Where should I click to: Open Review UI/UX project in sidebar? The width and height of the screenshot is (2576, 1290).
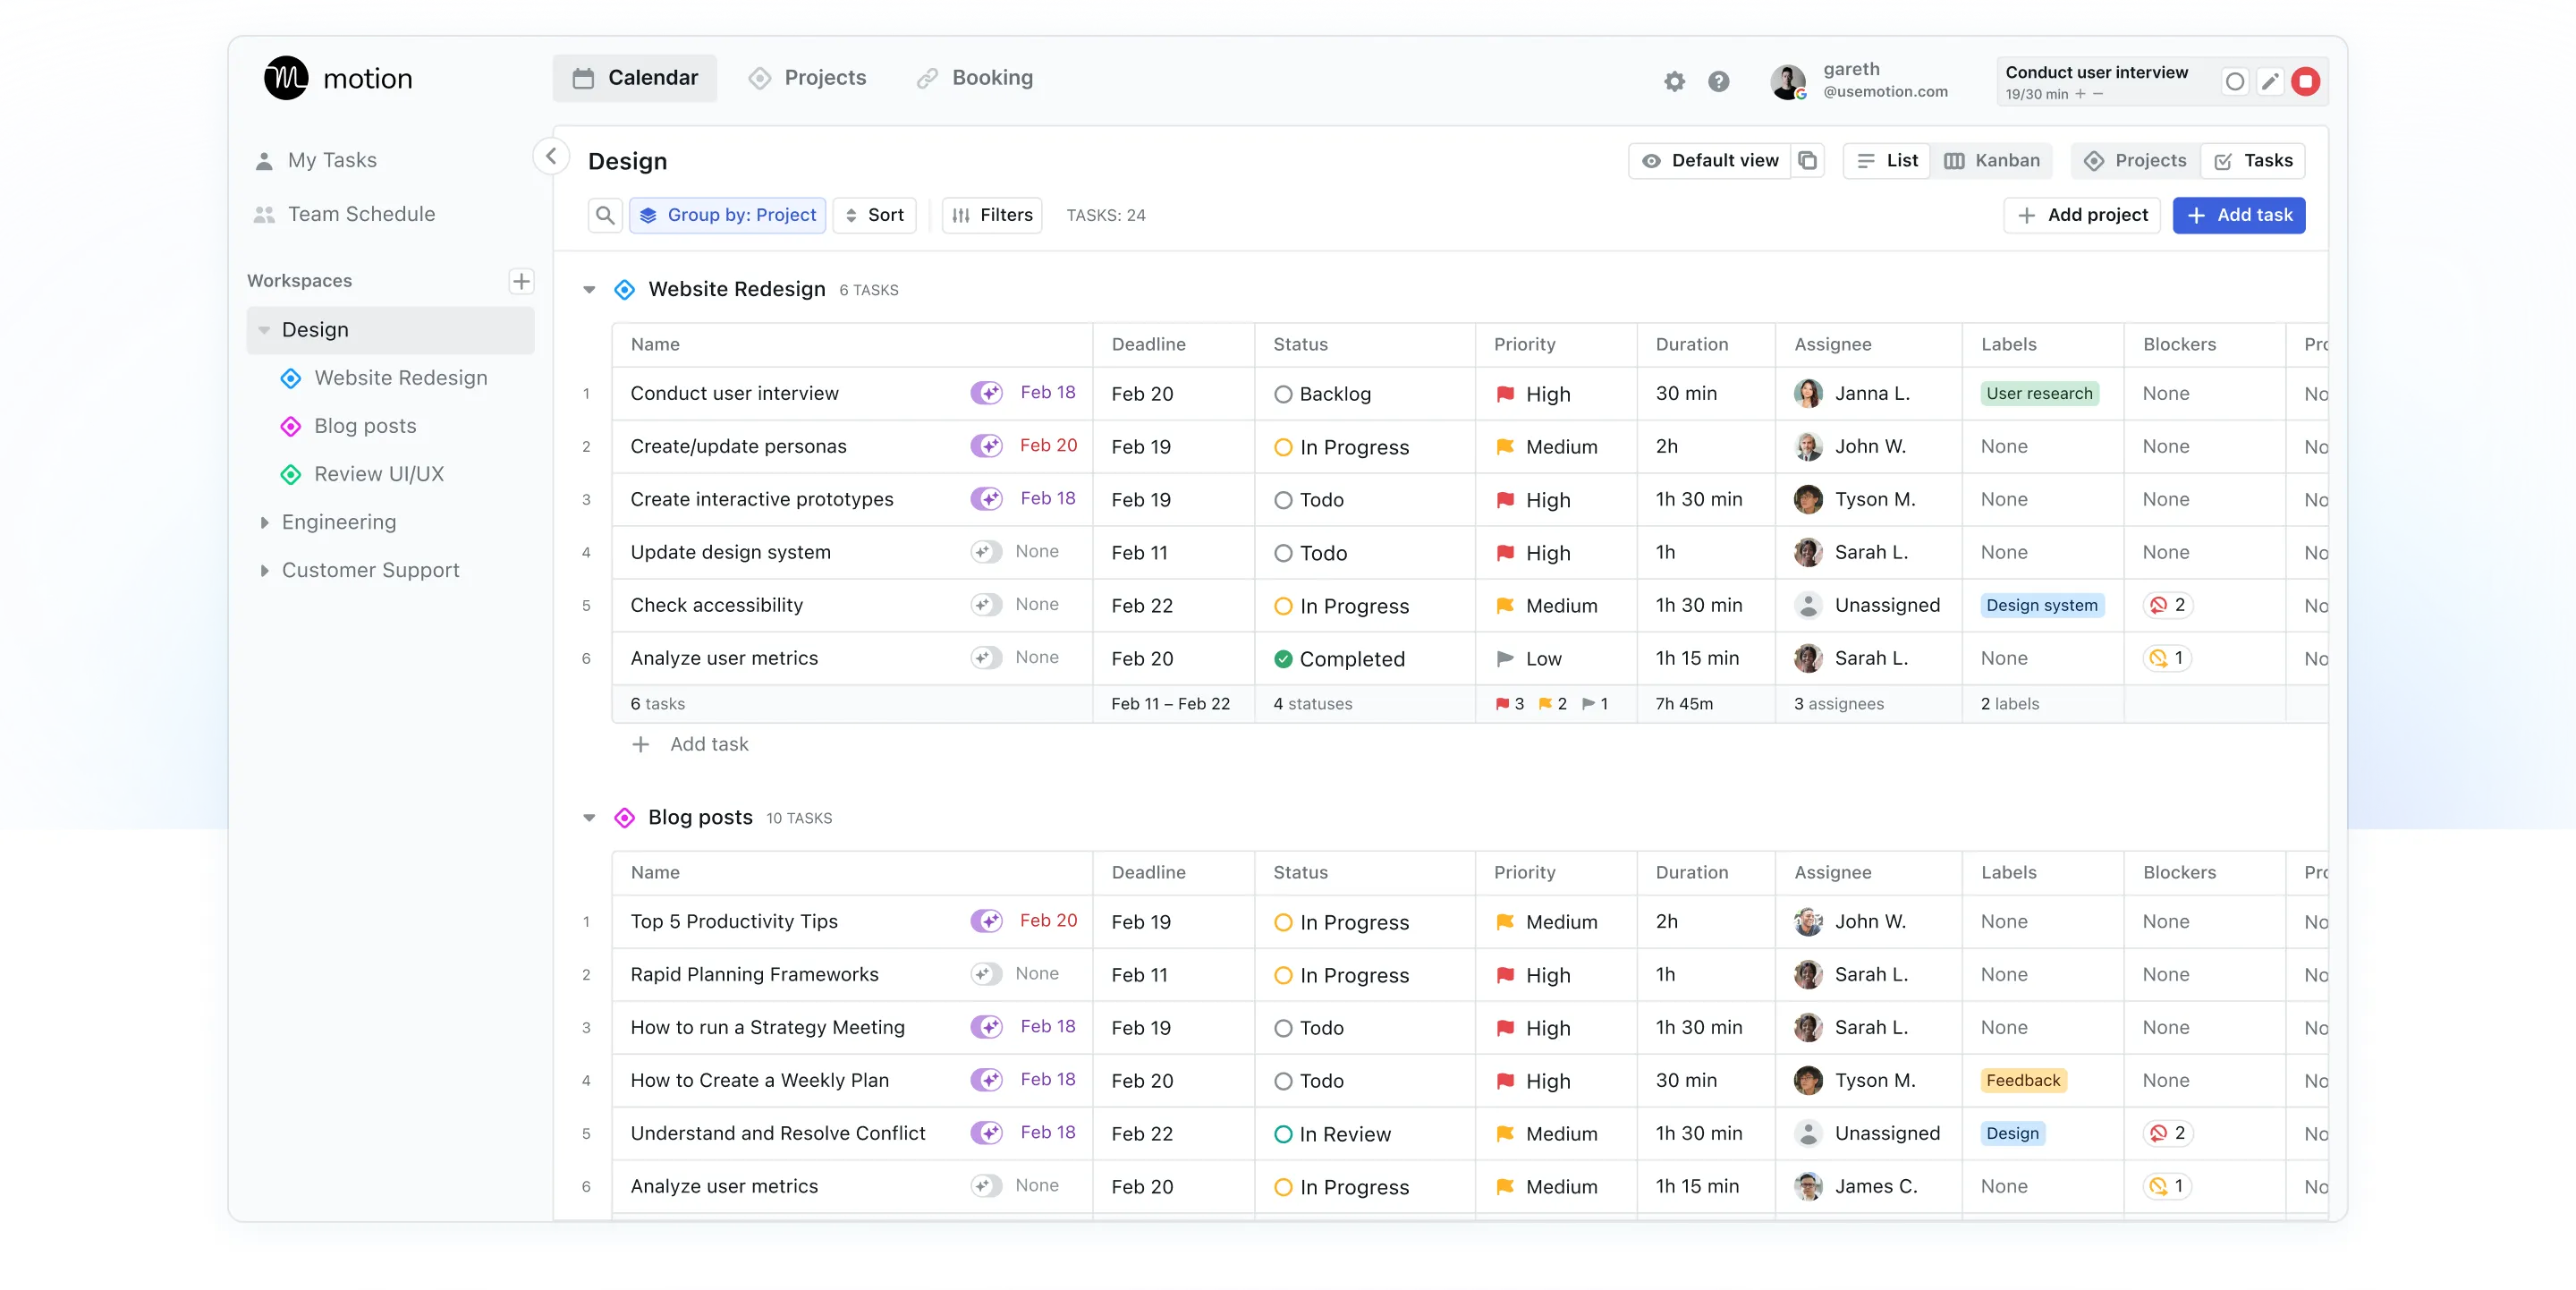pyautogui.click(x=378, y=474)
